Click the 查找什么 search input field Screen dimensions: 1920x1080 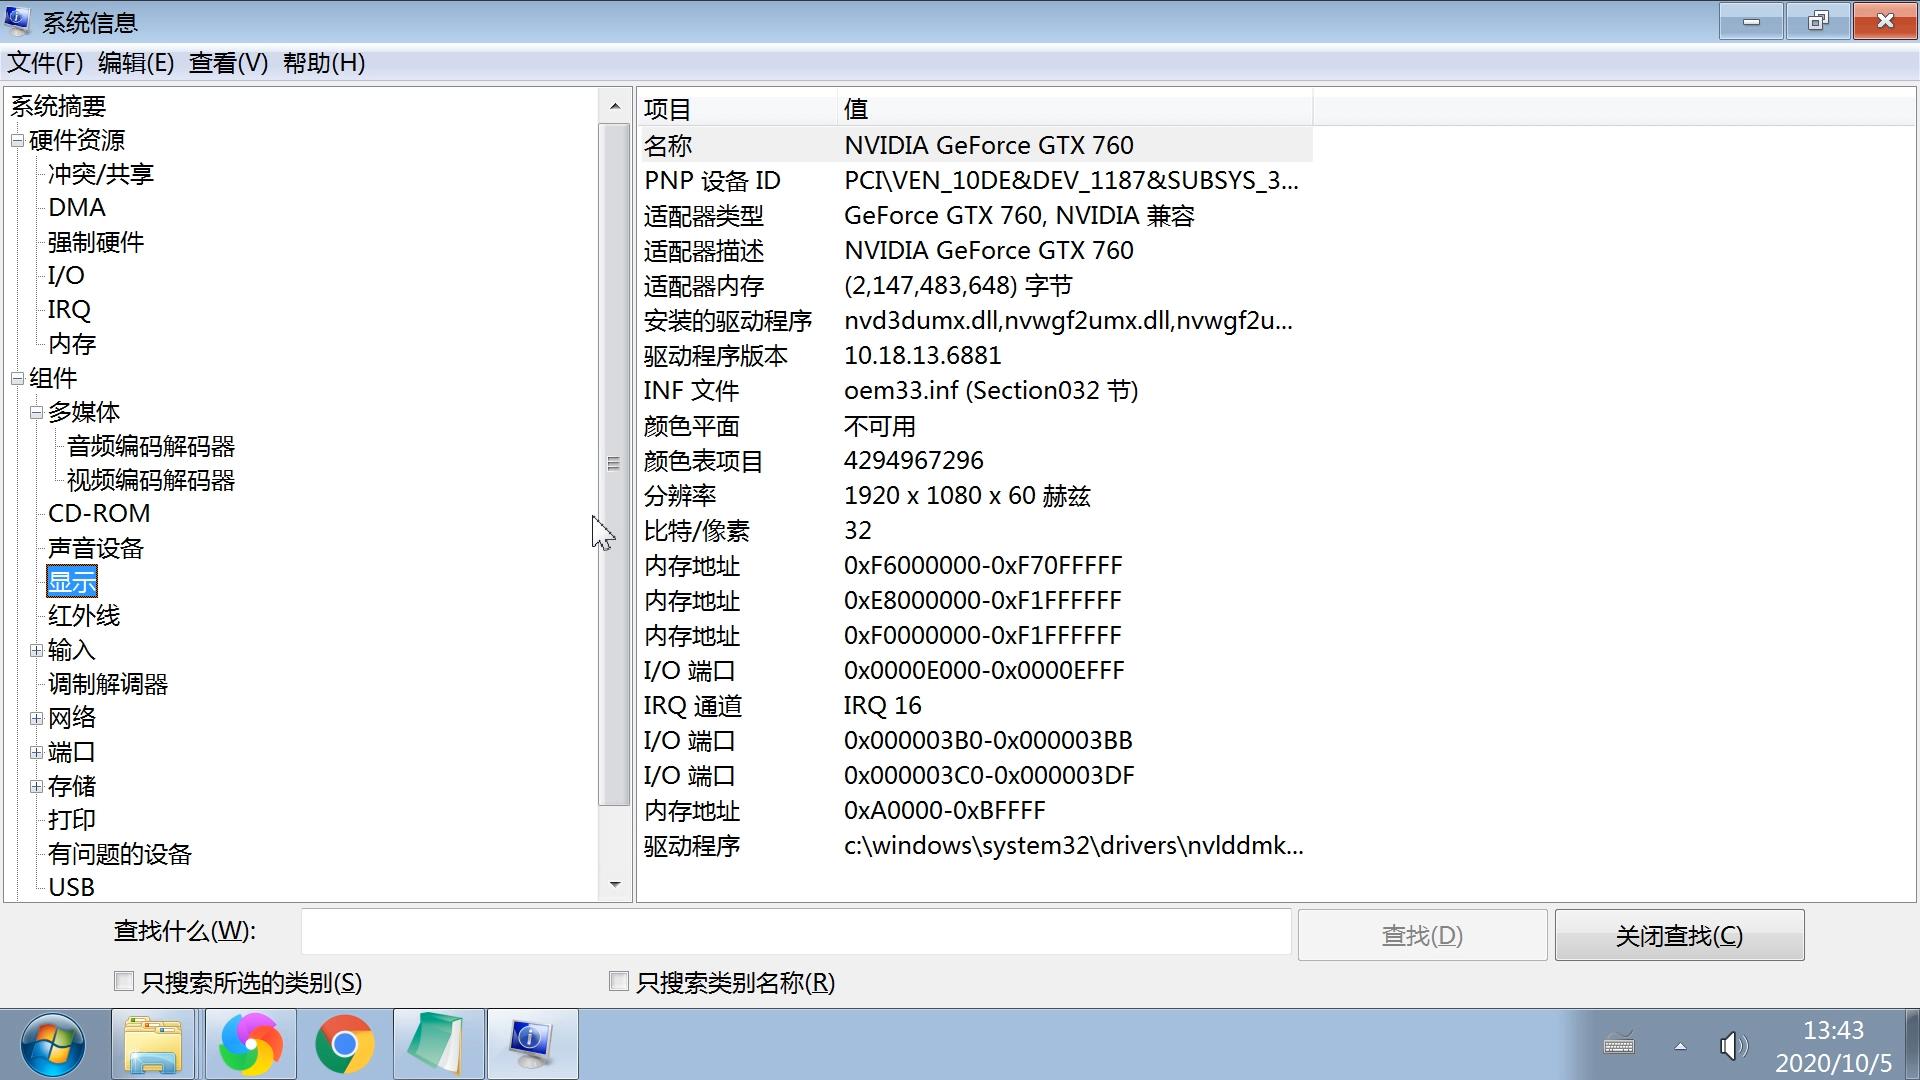point(795,932)
